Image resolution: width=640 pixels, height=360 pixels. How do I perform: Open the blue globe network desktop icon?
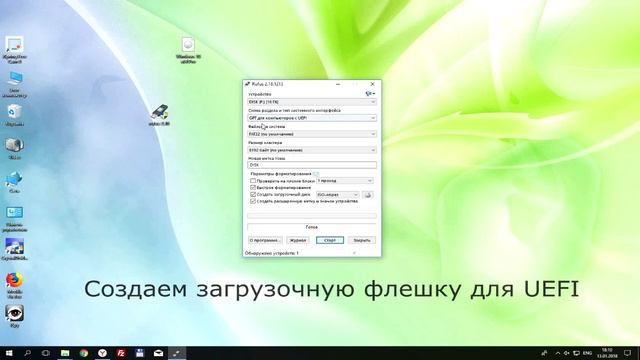coord(14,182)
